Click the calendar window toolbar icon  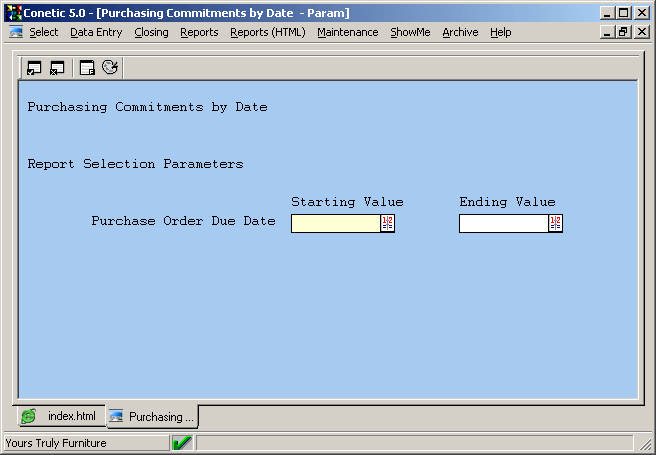(87, 68)
